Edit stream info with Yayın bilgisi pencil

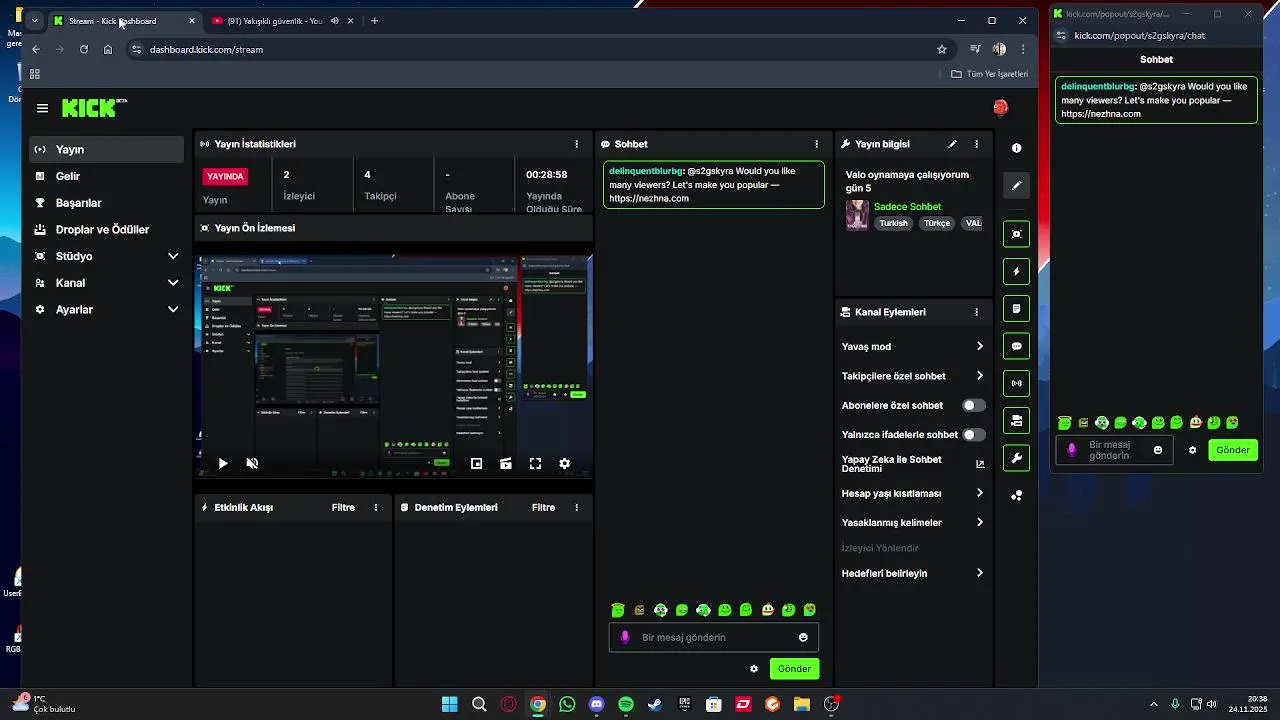pyautogui.click(x=952, y=144)
